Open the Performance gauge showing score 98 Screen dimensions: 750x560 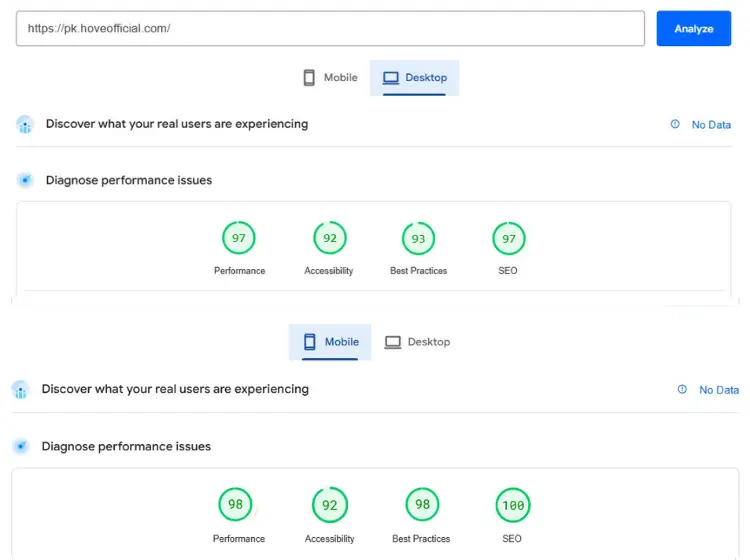click(x=236, y=505)
